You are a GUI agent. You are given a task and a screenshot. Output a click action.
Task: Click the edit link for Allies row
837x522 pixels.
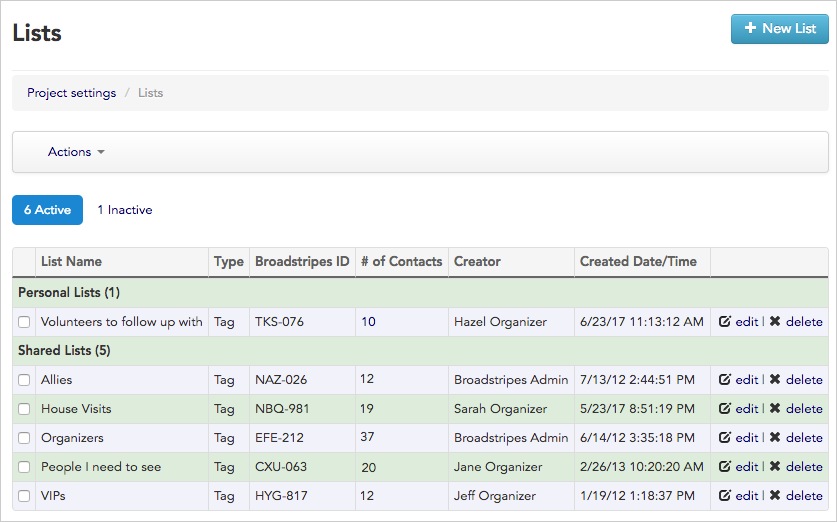tap(747, 380)
